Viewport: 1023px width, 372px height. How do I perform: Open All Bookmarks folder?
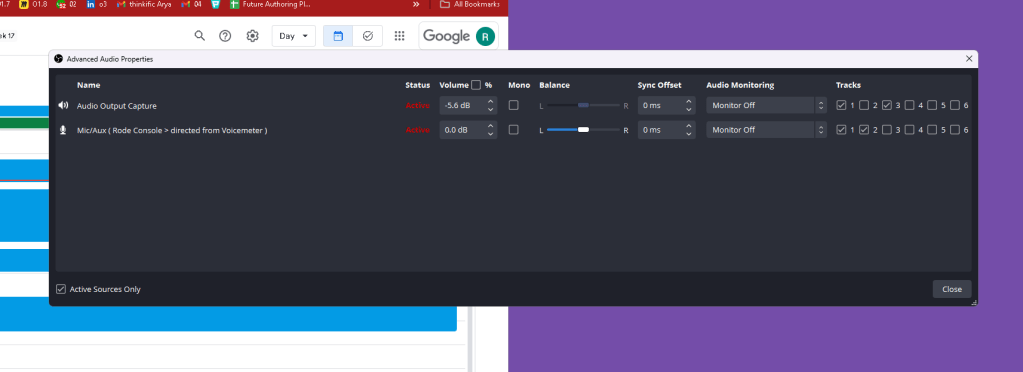[x=470, y=4]
